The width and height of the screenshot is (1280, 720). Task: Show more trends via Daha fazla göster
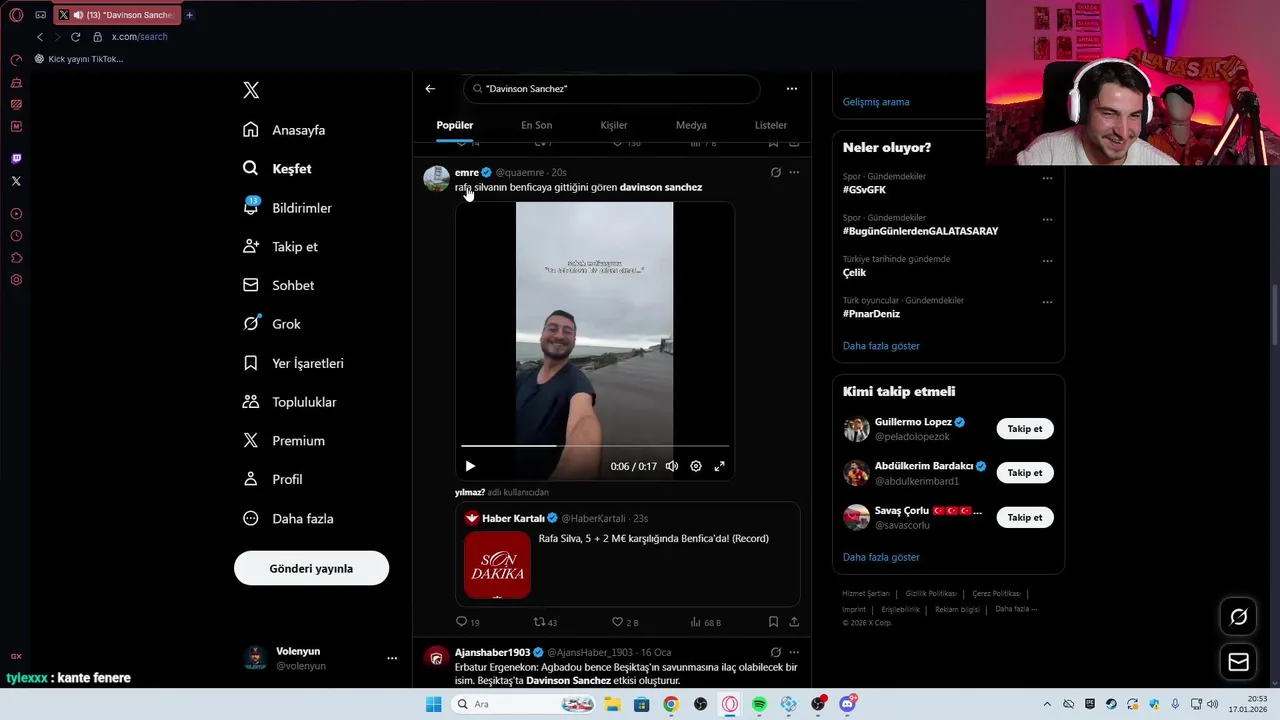[881, 346]
